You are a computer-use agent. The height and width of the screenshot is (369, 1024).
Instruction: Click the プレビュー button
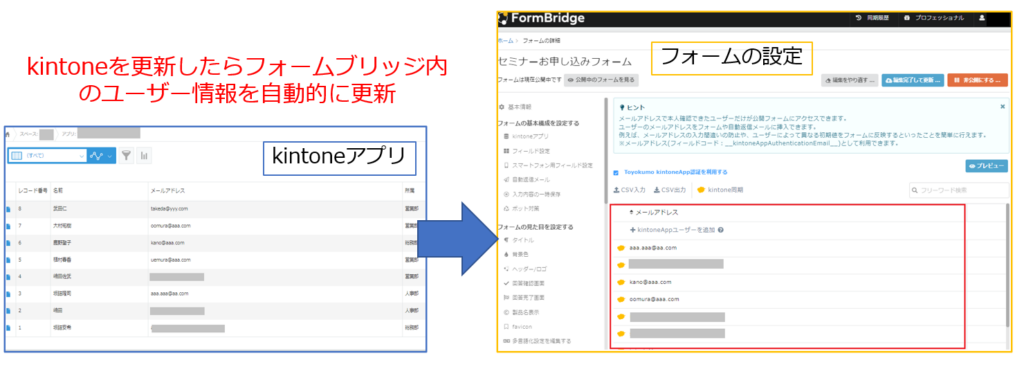986,166
